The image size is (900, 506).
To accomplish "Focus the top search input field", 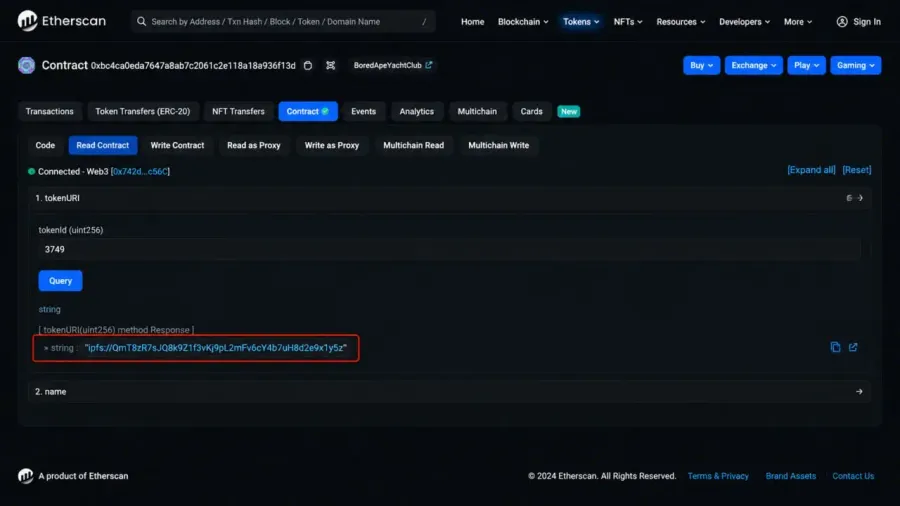I will pyautogui.click(x=283, y=22).
